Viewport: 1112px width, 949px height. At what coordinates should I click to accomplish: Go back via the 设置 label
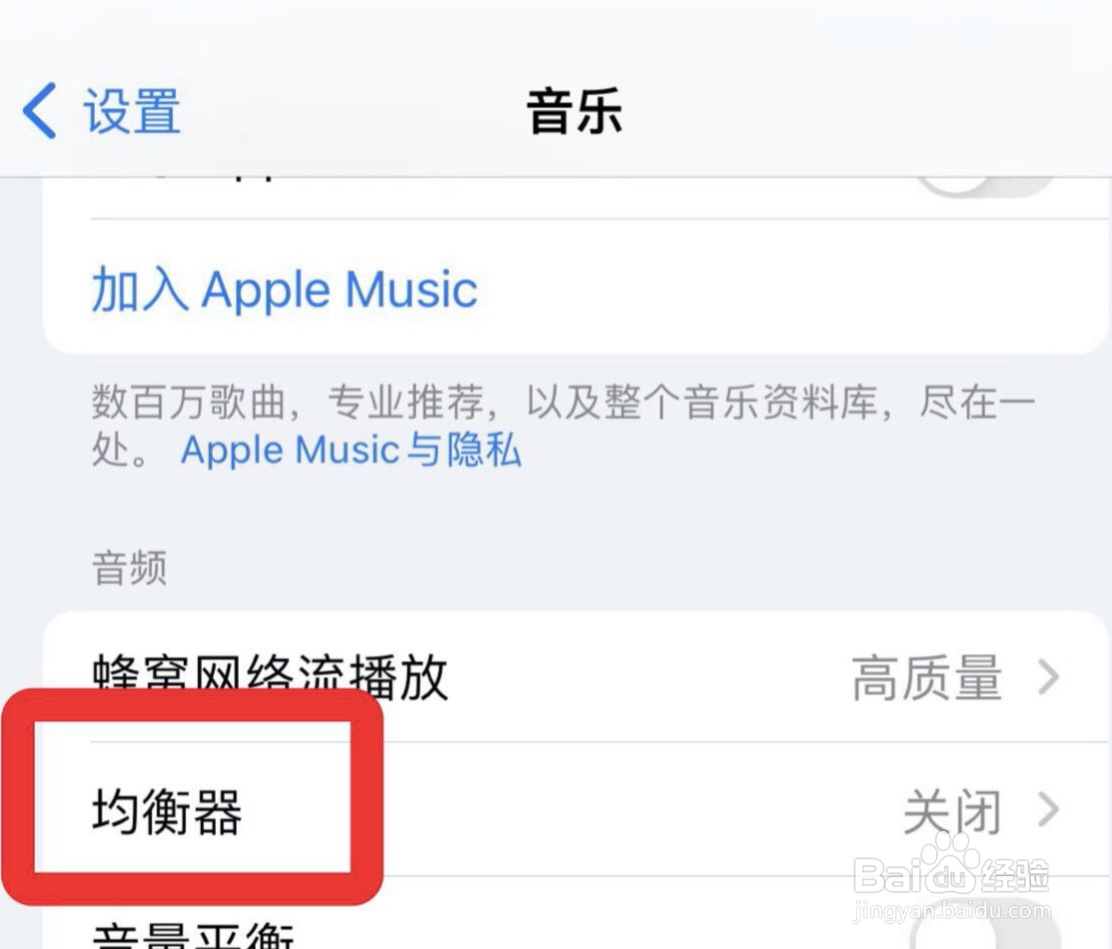tap(132, 111)
